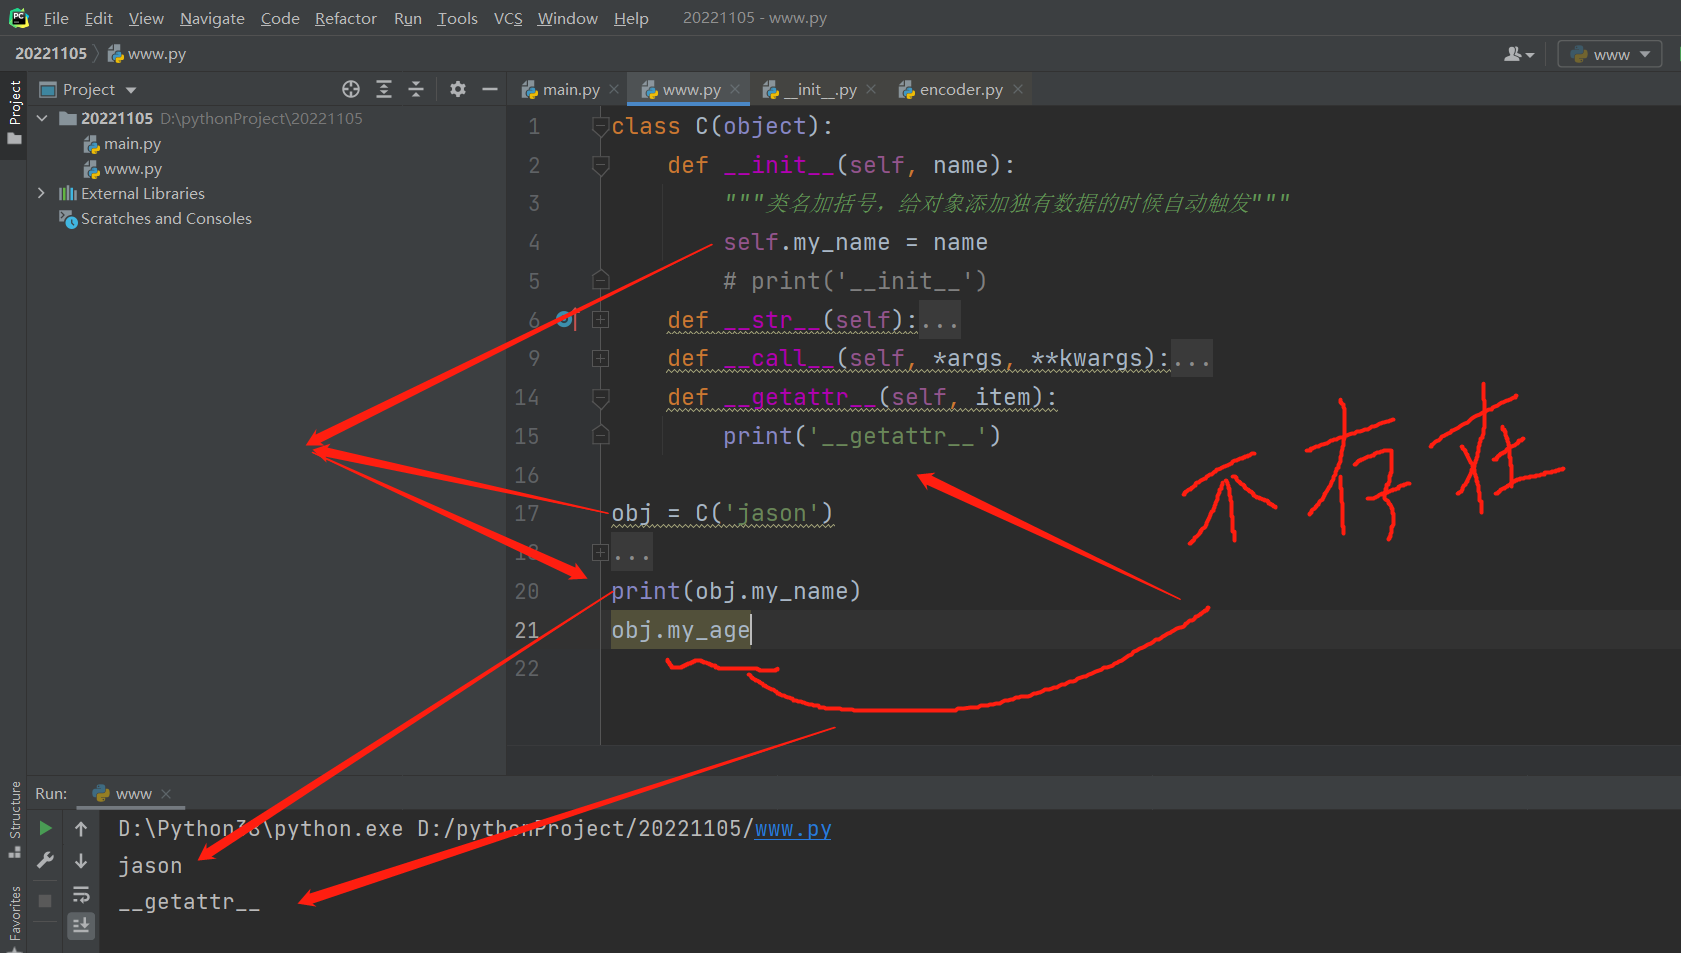Fold the __getattr__ method

pos(601,397)
